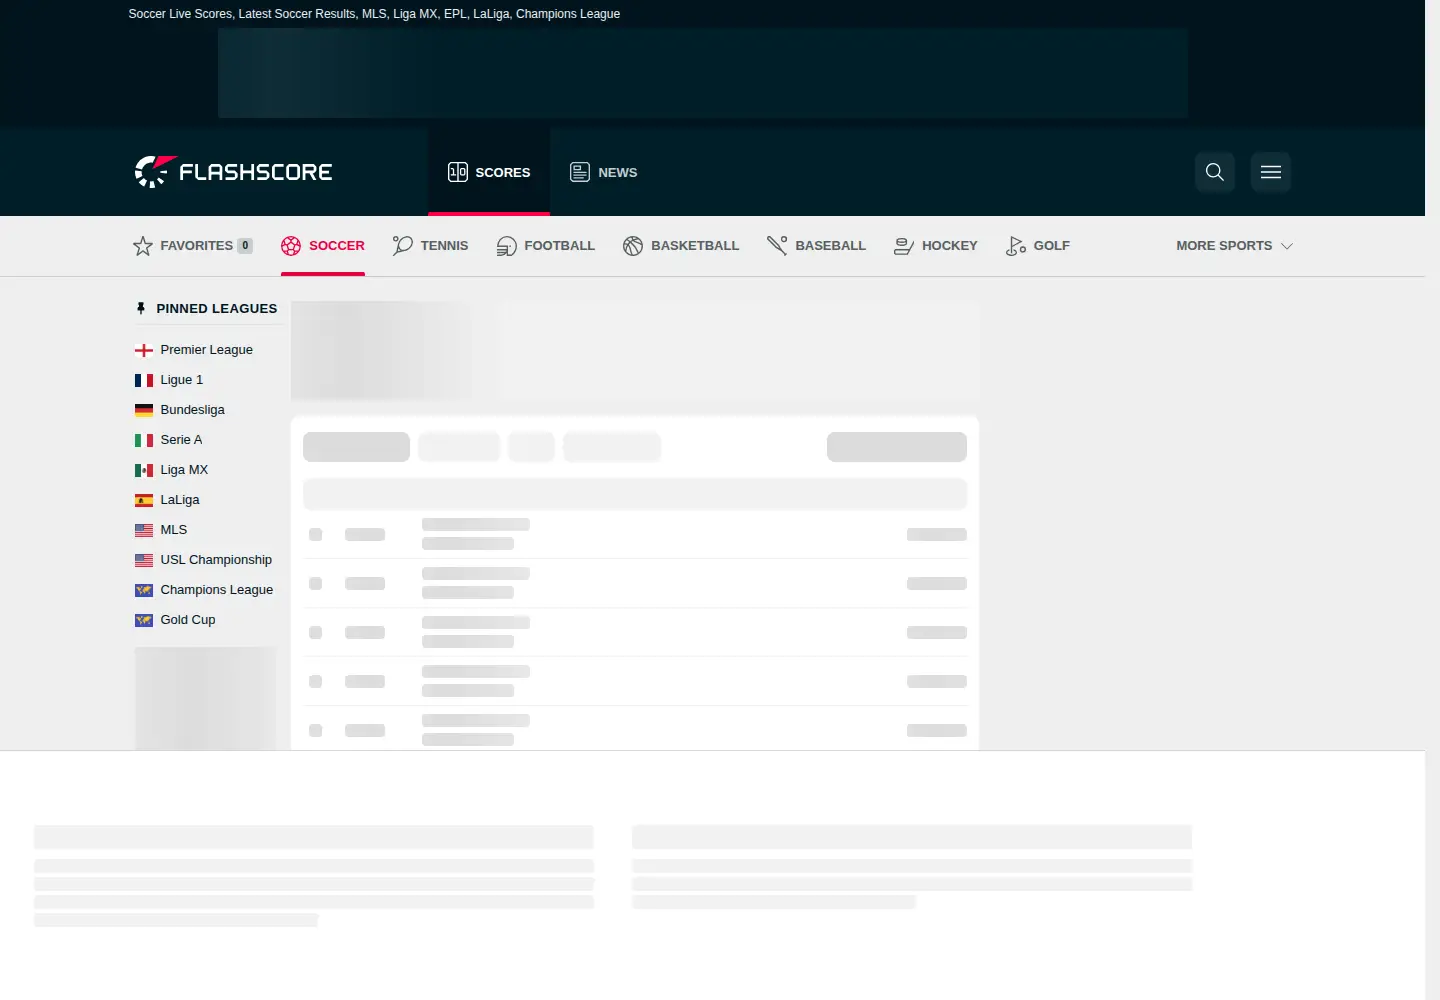Select the Football sport tab
Screen dimensions: 1440x1000
[x=546, y=246]
